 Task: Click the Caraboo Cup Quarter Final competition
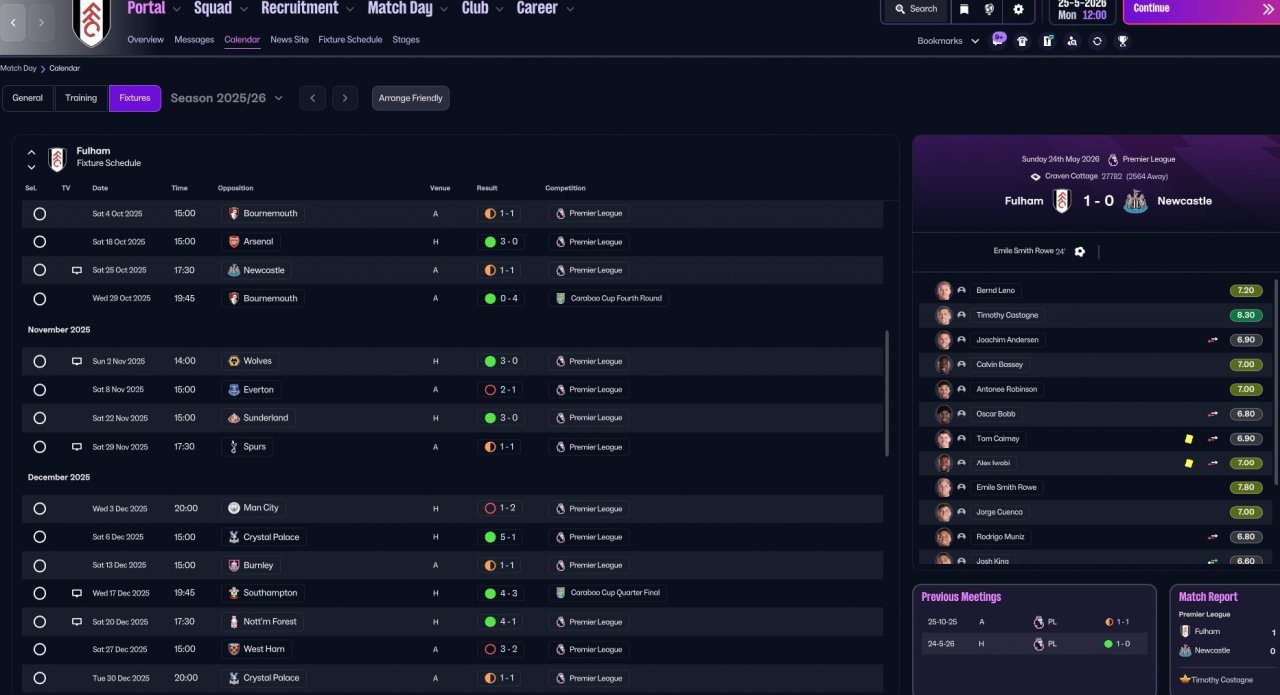tap(608, 593)
